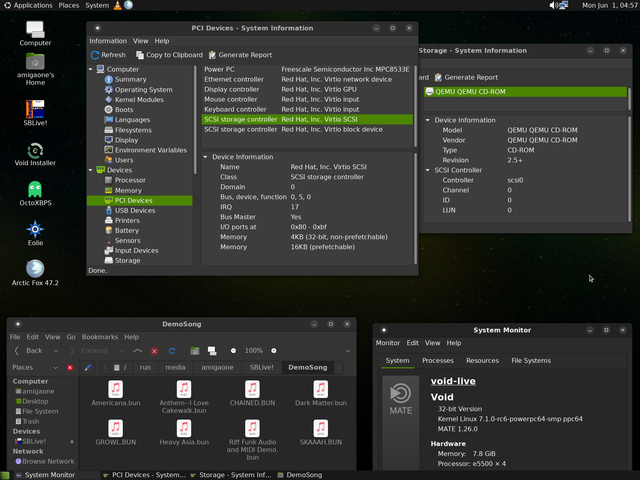This screenshot has height=480, width=640.
Task: Click the SBLive! path bar button
Action: pyautogui.click(x=261, y=367)
